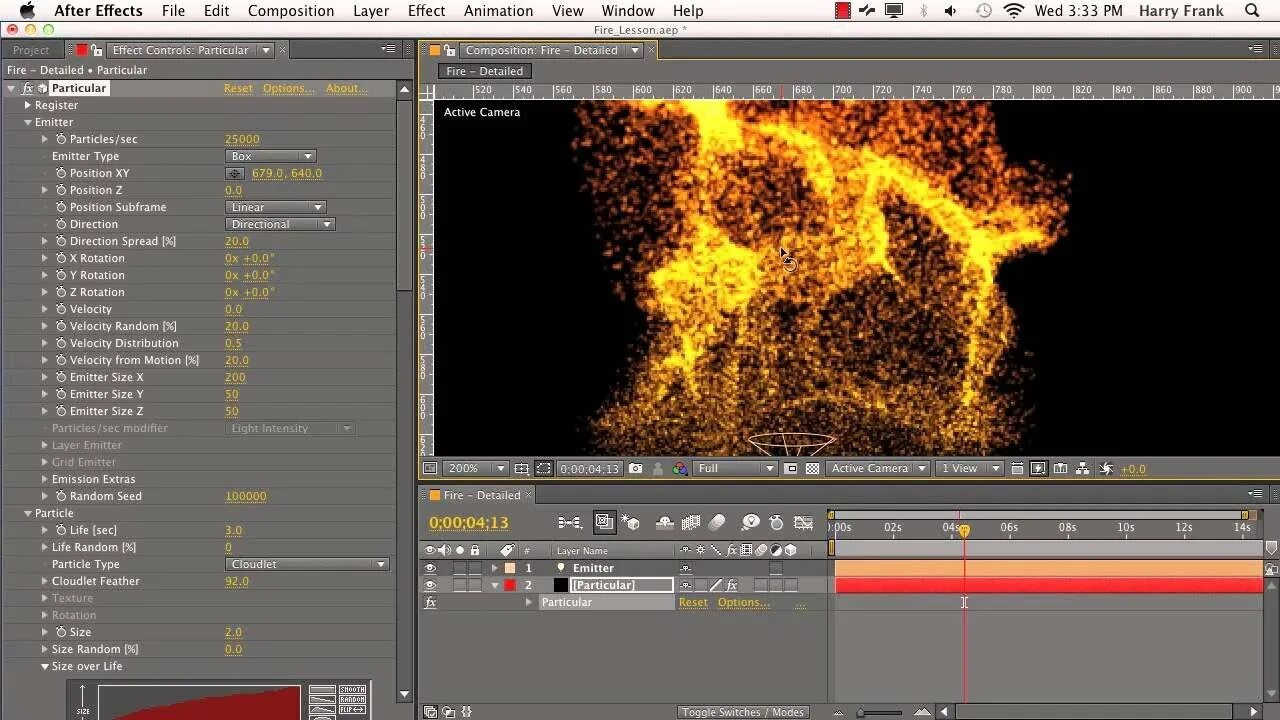
Task: Click the Always Preview This View icon
Action: (430, 468)
